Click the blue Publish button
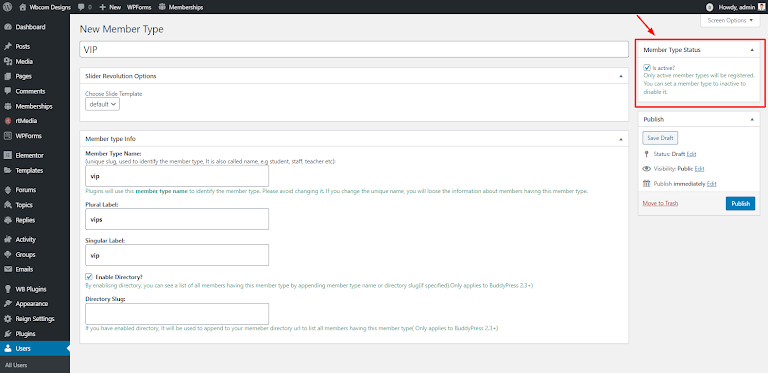768x373 pixels. pos(740,204)
